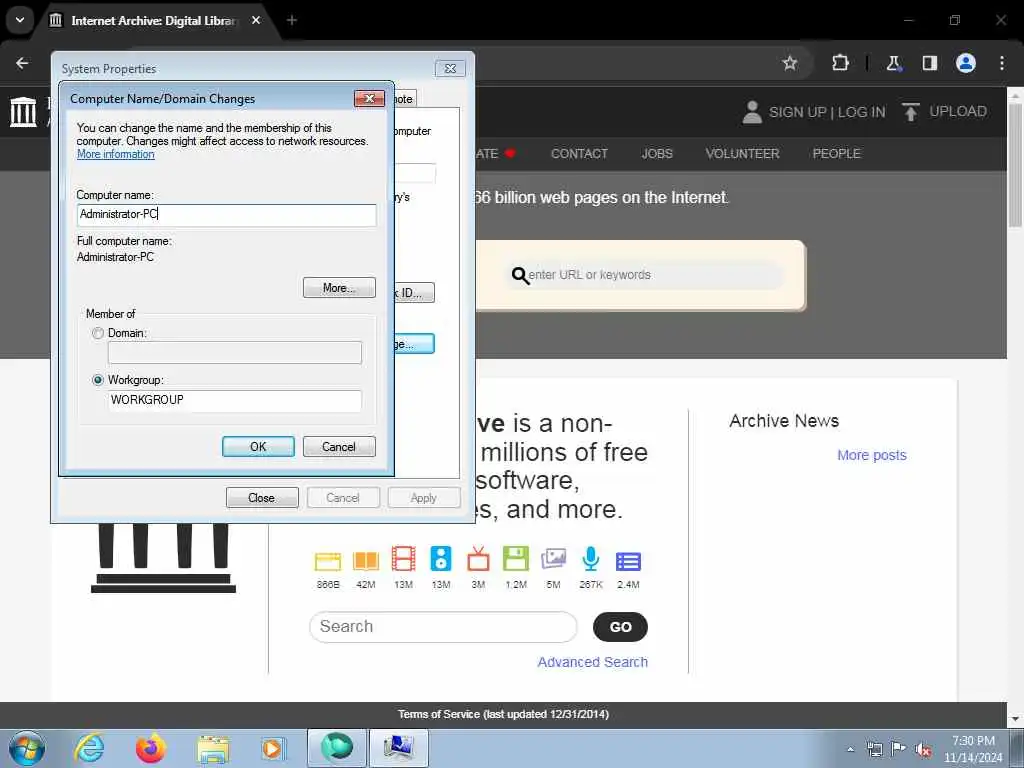The height and width of the screenshot is (768, 1024).
Task: Open the Chrome labs flask icon
Action: [893, 63]
